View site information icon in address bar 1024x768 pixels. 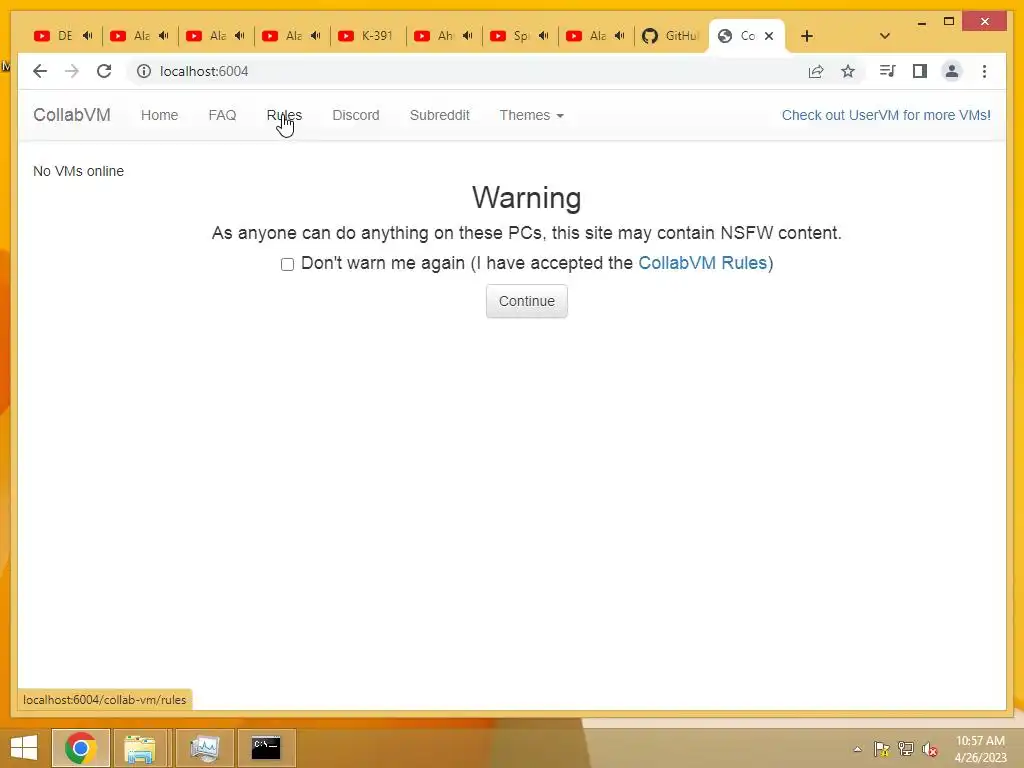tap(144, 71)
